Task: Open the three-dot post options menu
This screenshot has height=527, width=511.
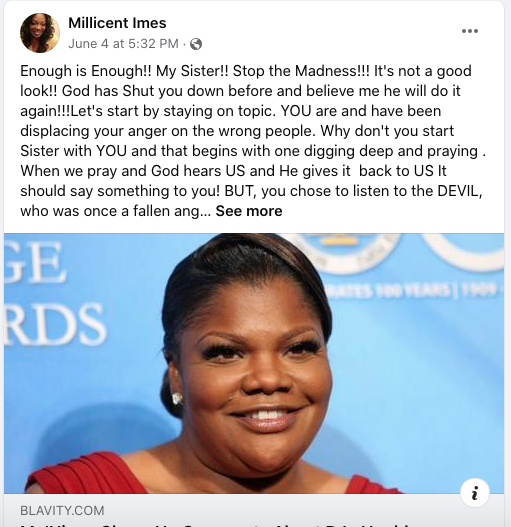Action: (470, 31)
